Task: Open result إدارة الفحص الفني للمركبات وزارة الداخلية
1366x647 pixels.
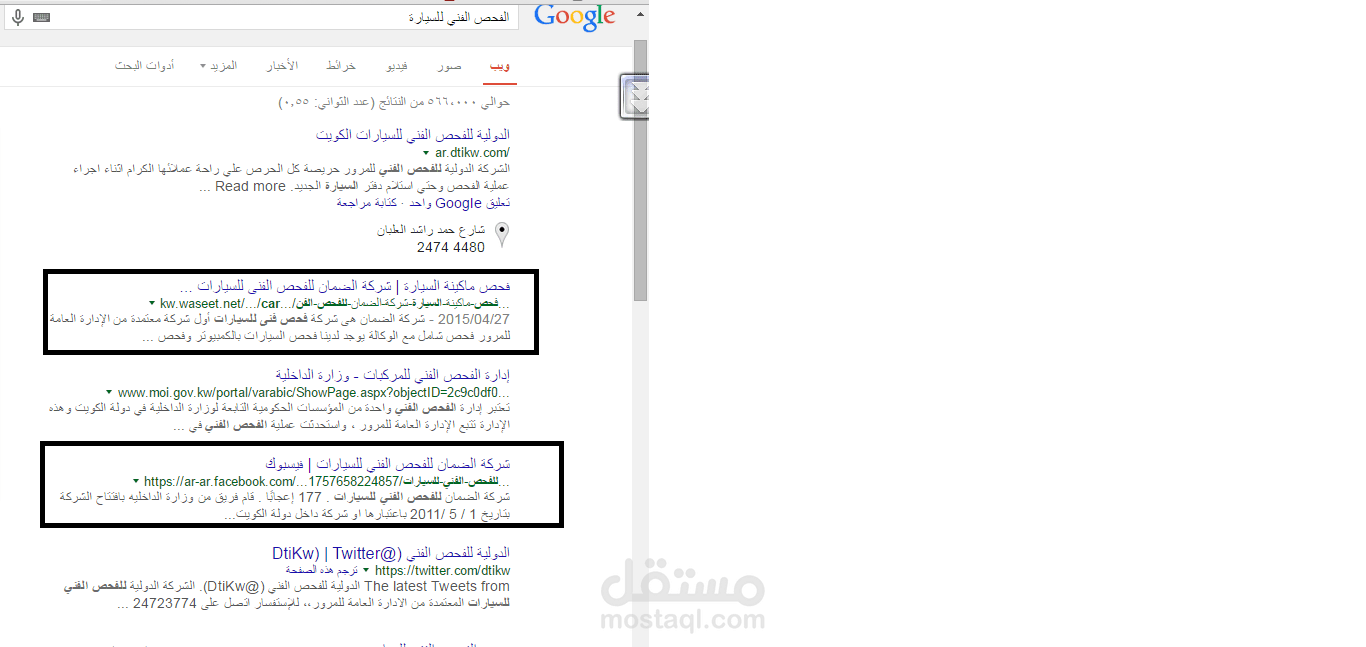Action: point(393,375)
